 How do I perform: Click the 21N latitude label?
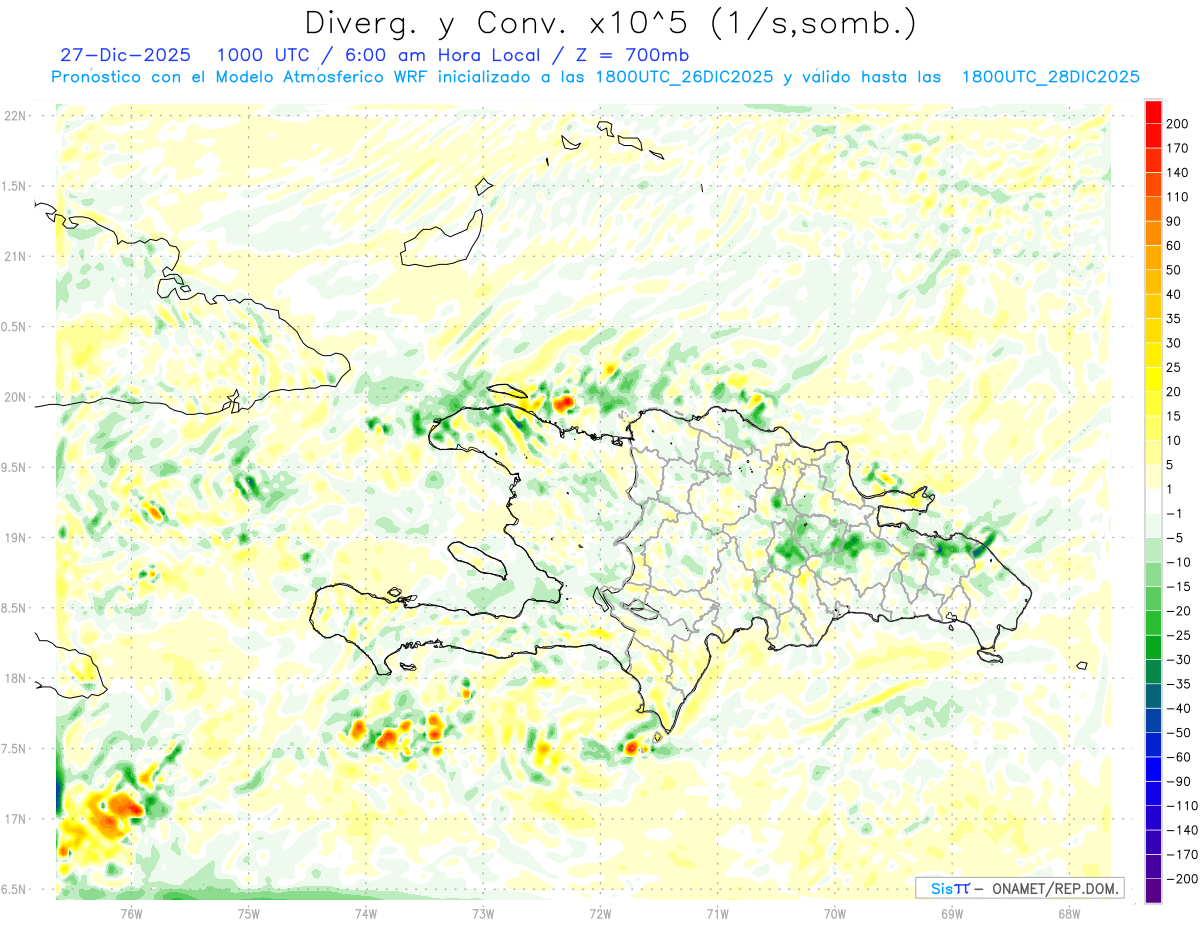click(x=14, y=256)
